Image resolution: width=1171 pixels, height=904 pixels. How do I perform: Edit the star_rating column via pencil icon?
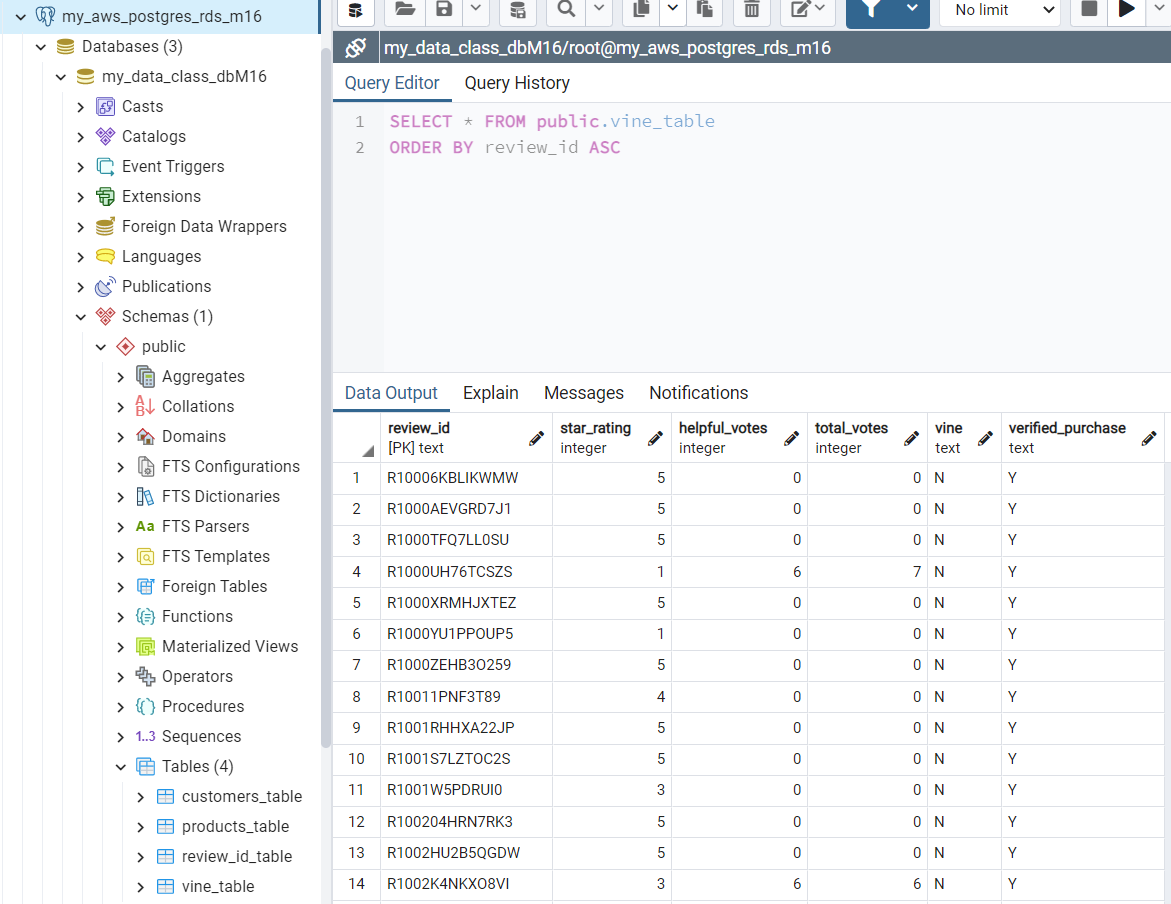tap(655, 438)
